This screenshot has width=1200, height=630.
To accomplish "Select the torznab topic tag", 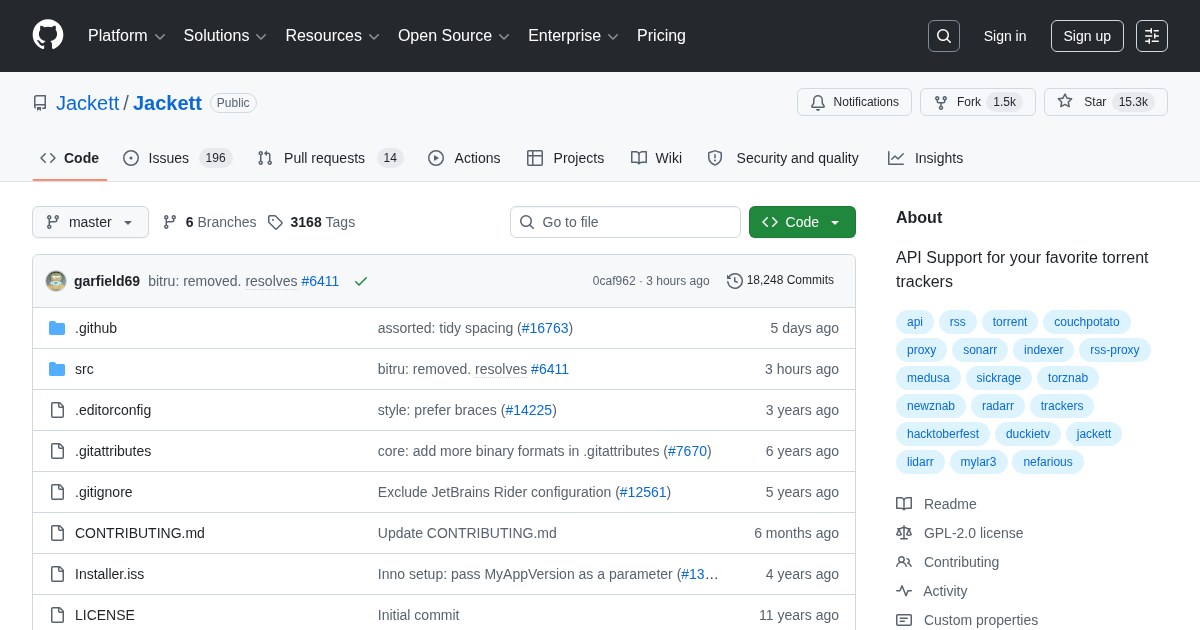I will point(1068,378).
